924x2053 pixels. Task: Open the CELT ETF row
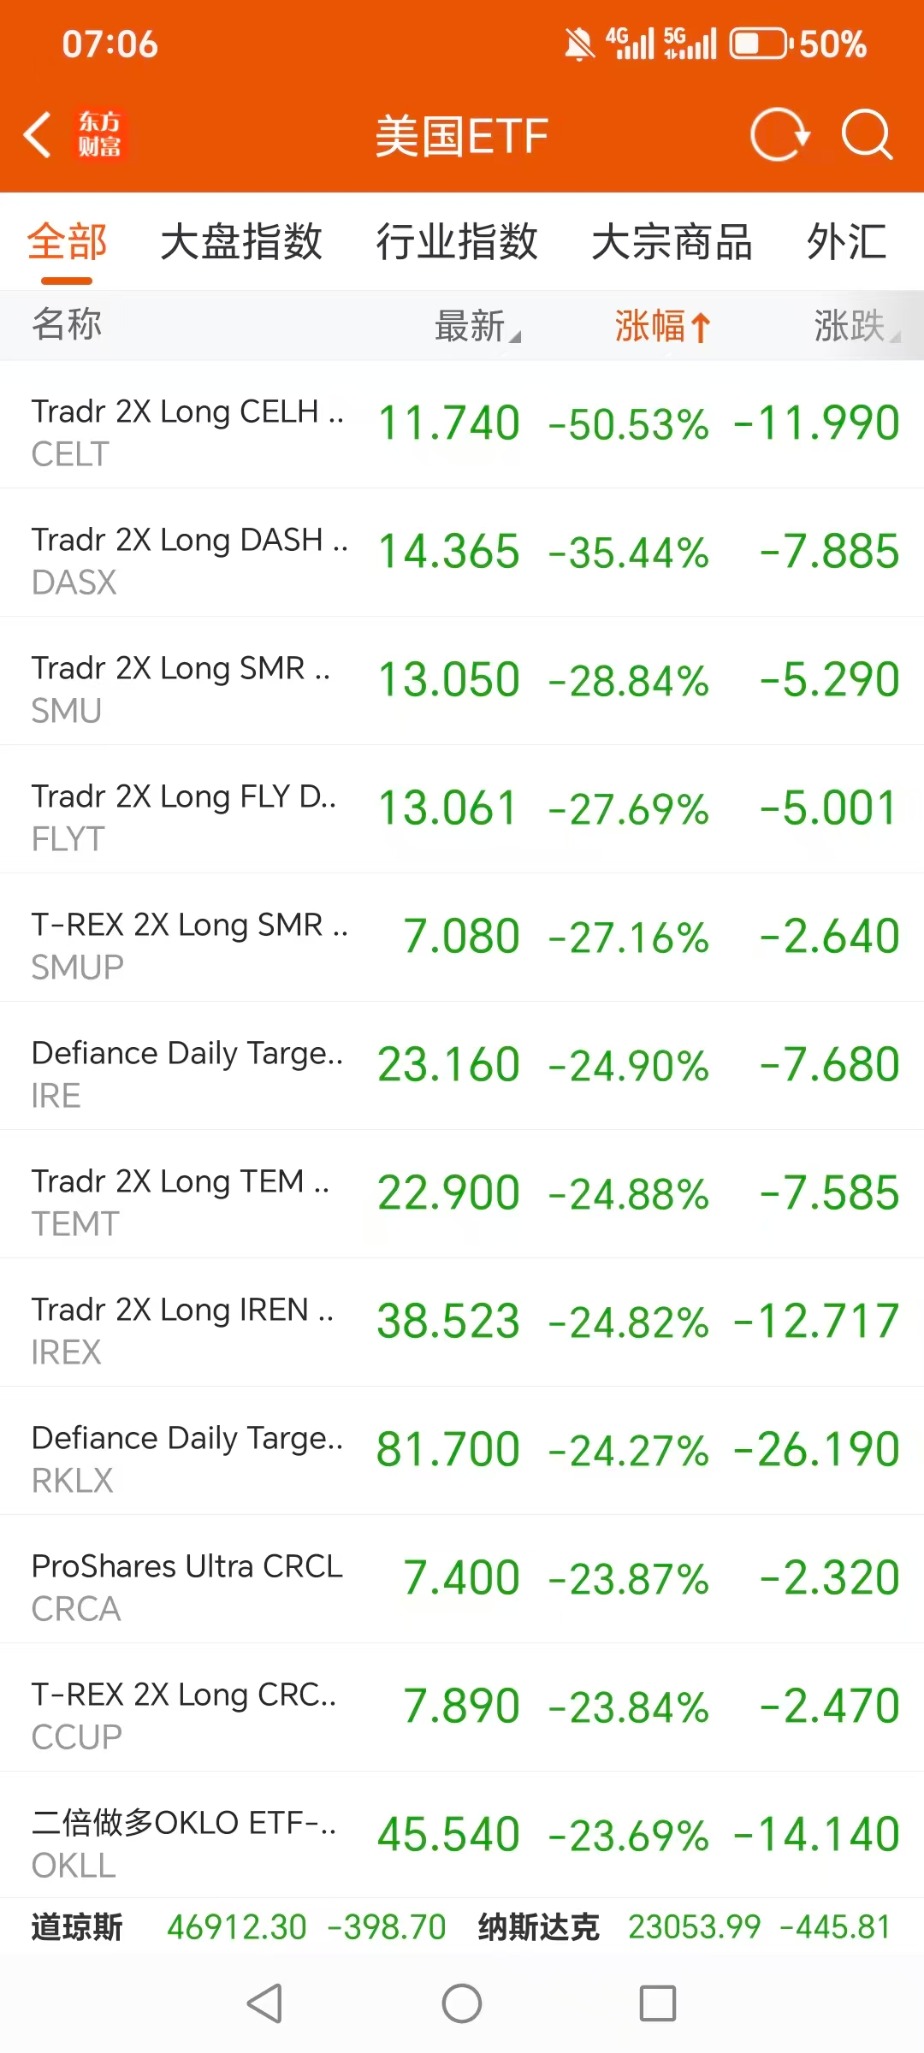[462, 425]
